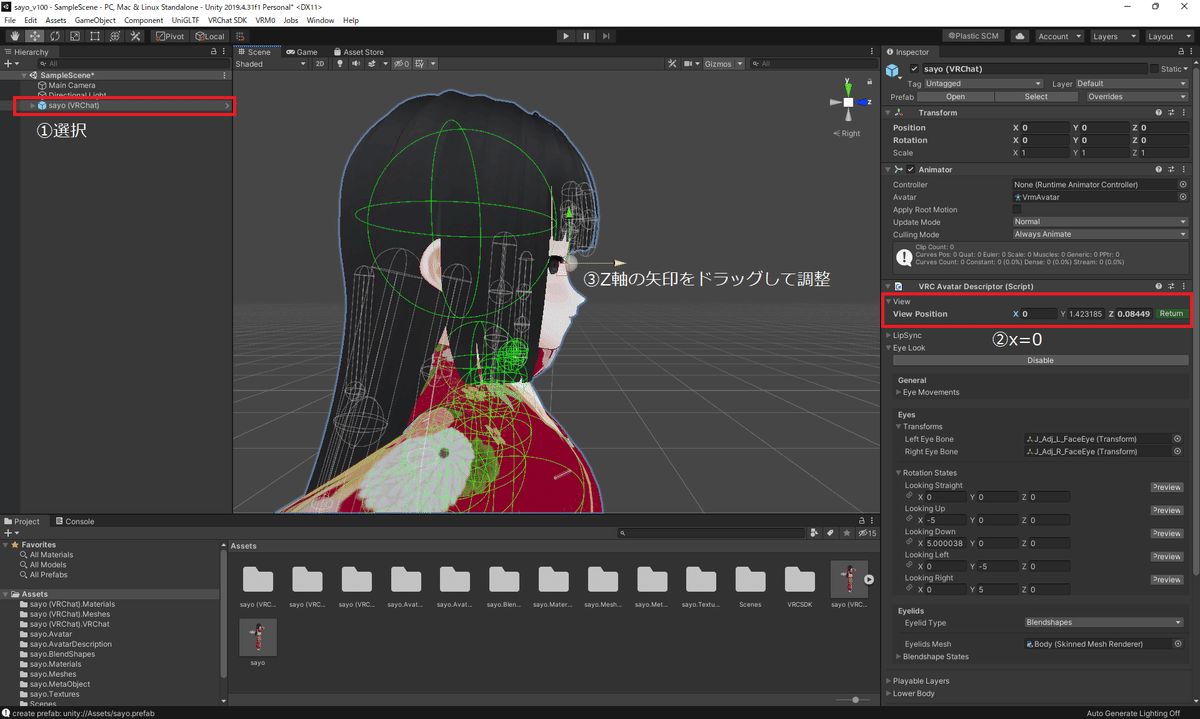
Task: Open the Gizmos dropdown
Action: click(x=724, y=64)
